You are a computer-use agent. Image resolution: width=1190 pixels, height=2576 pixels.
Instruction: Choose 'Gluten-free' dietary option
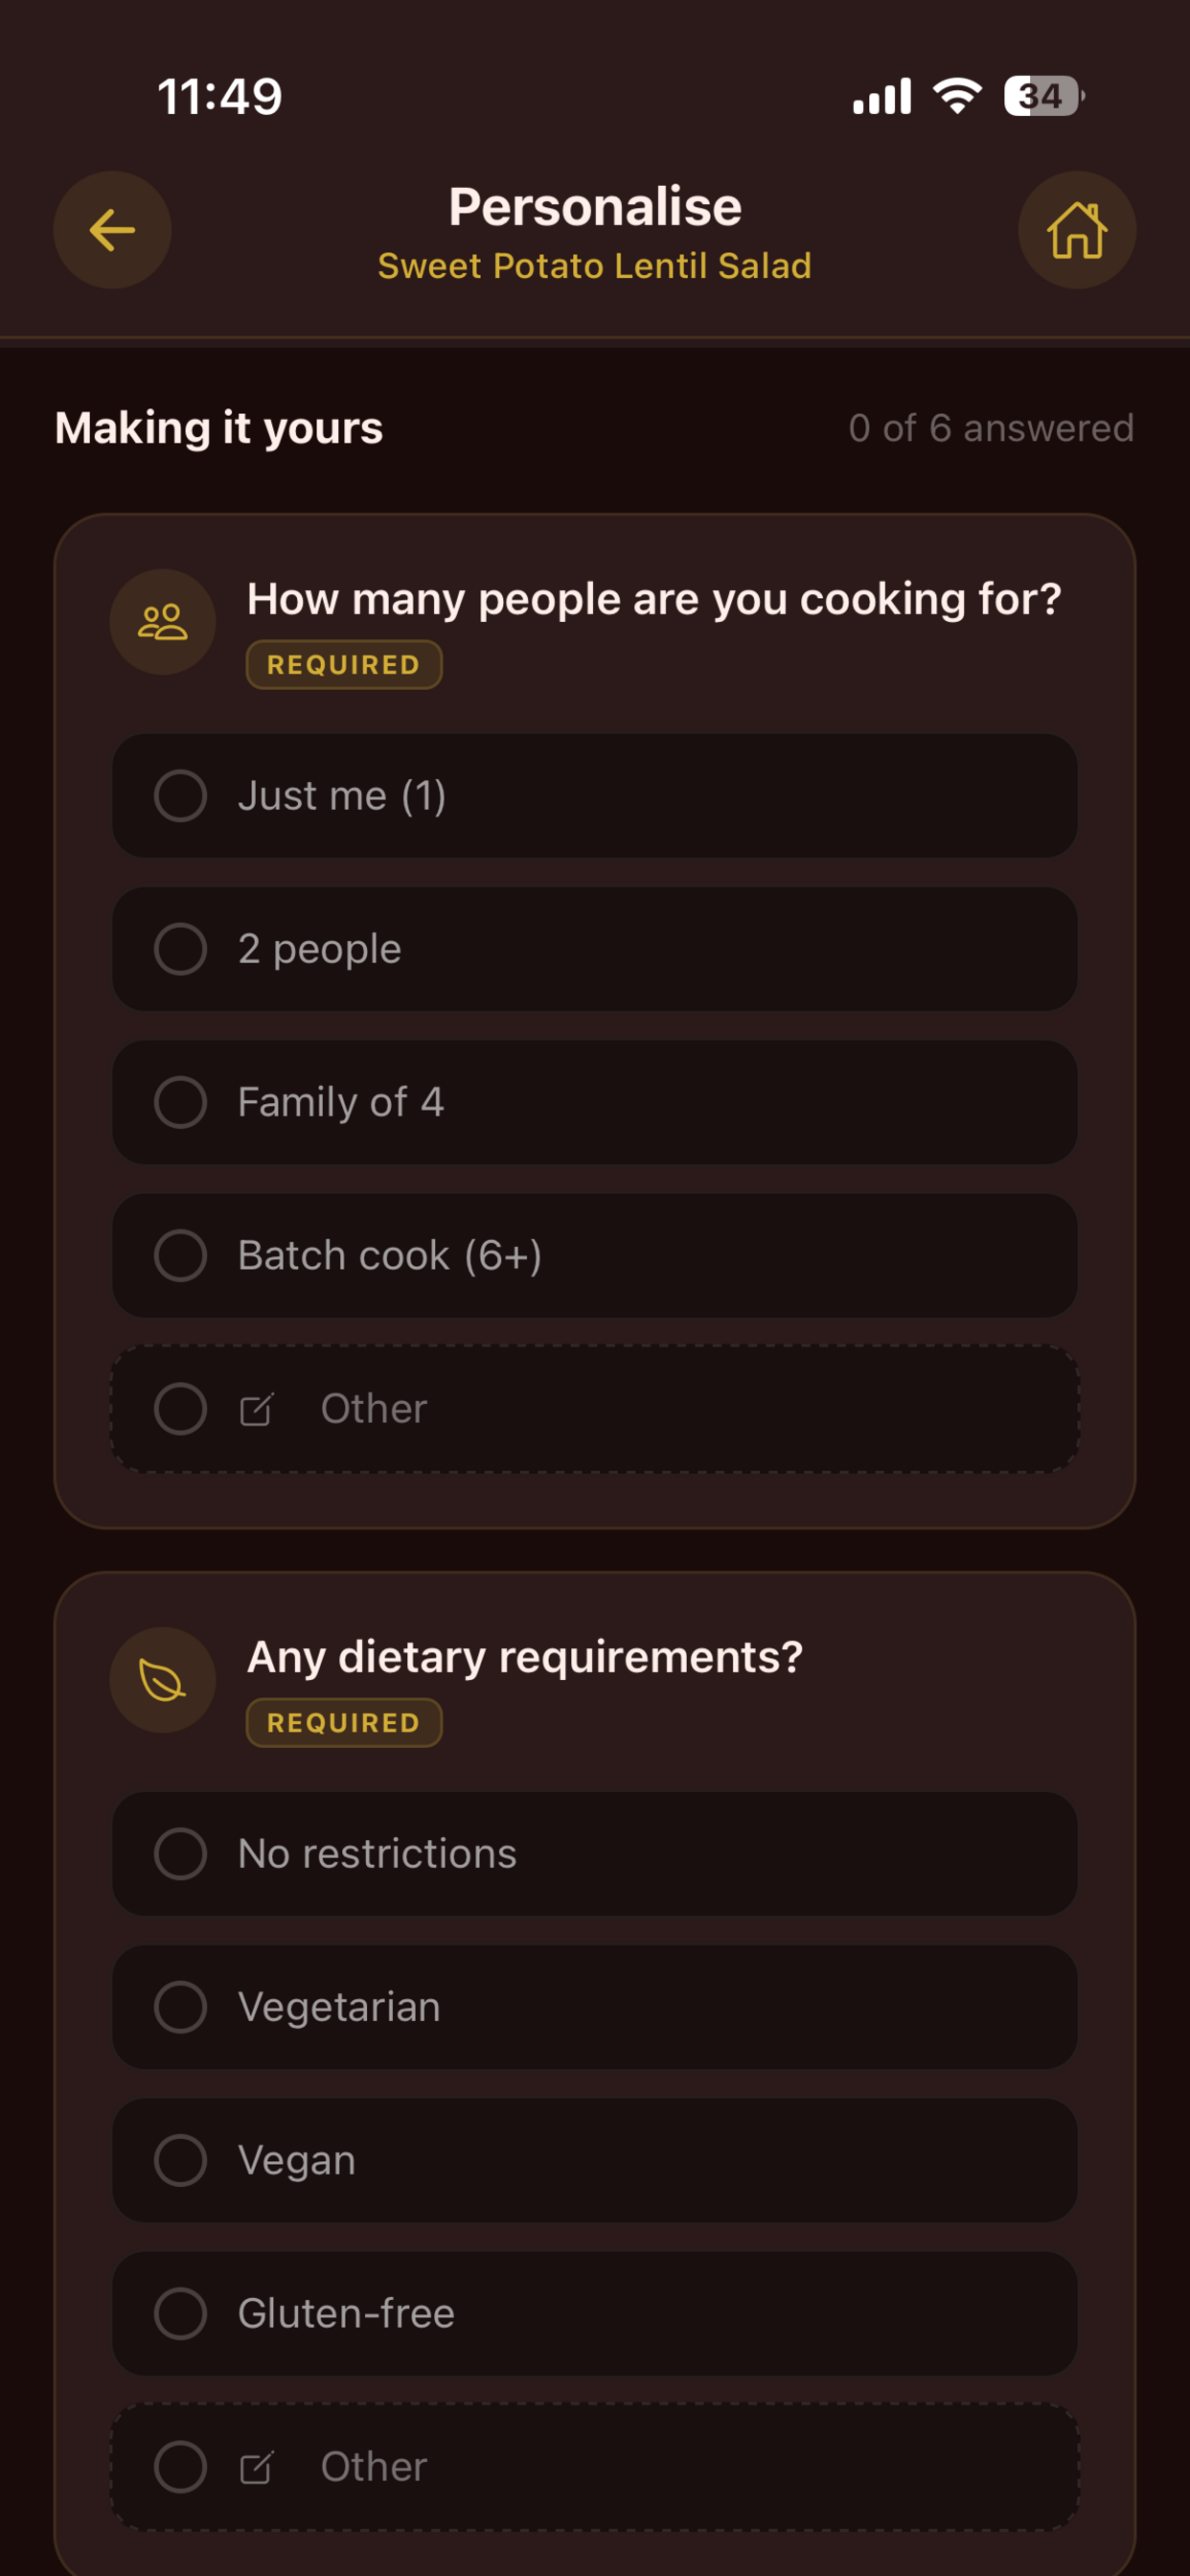(x=595, y=2313)
